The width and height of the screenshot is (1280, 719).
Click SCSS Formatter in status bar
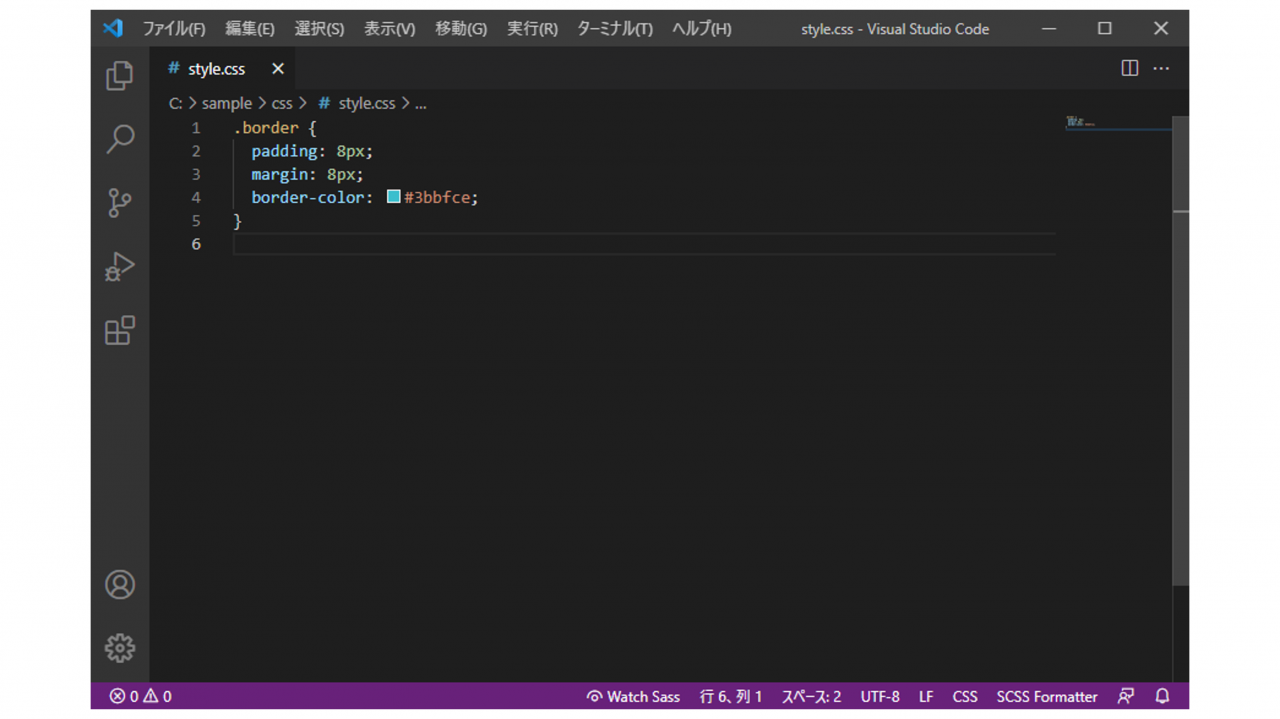[x=1047, y=696]
